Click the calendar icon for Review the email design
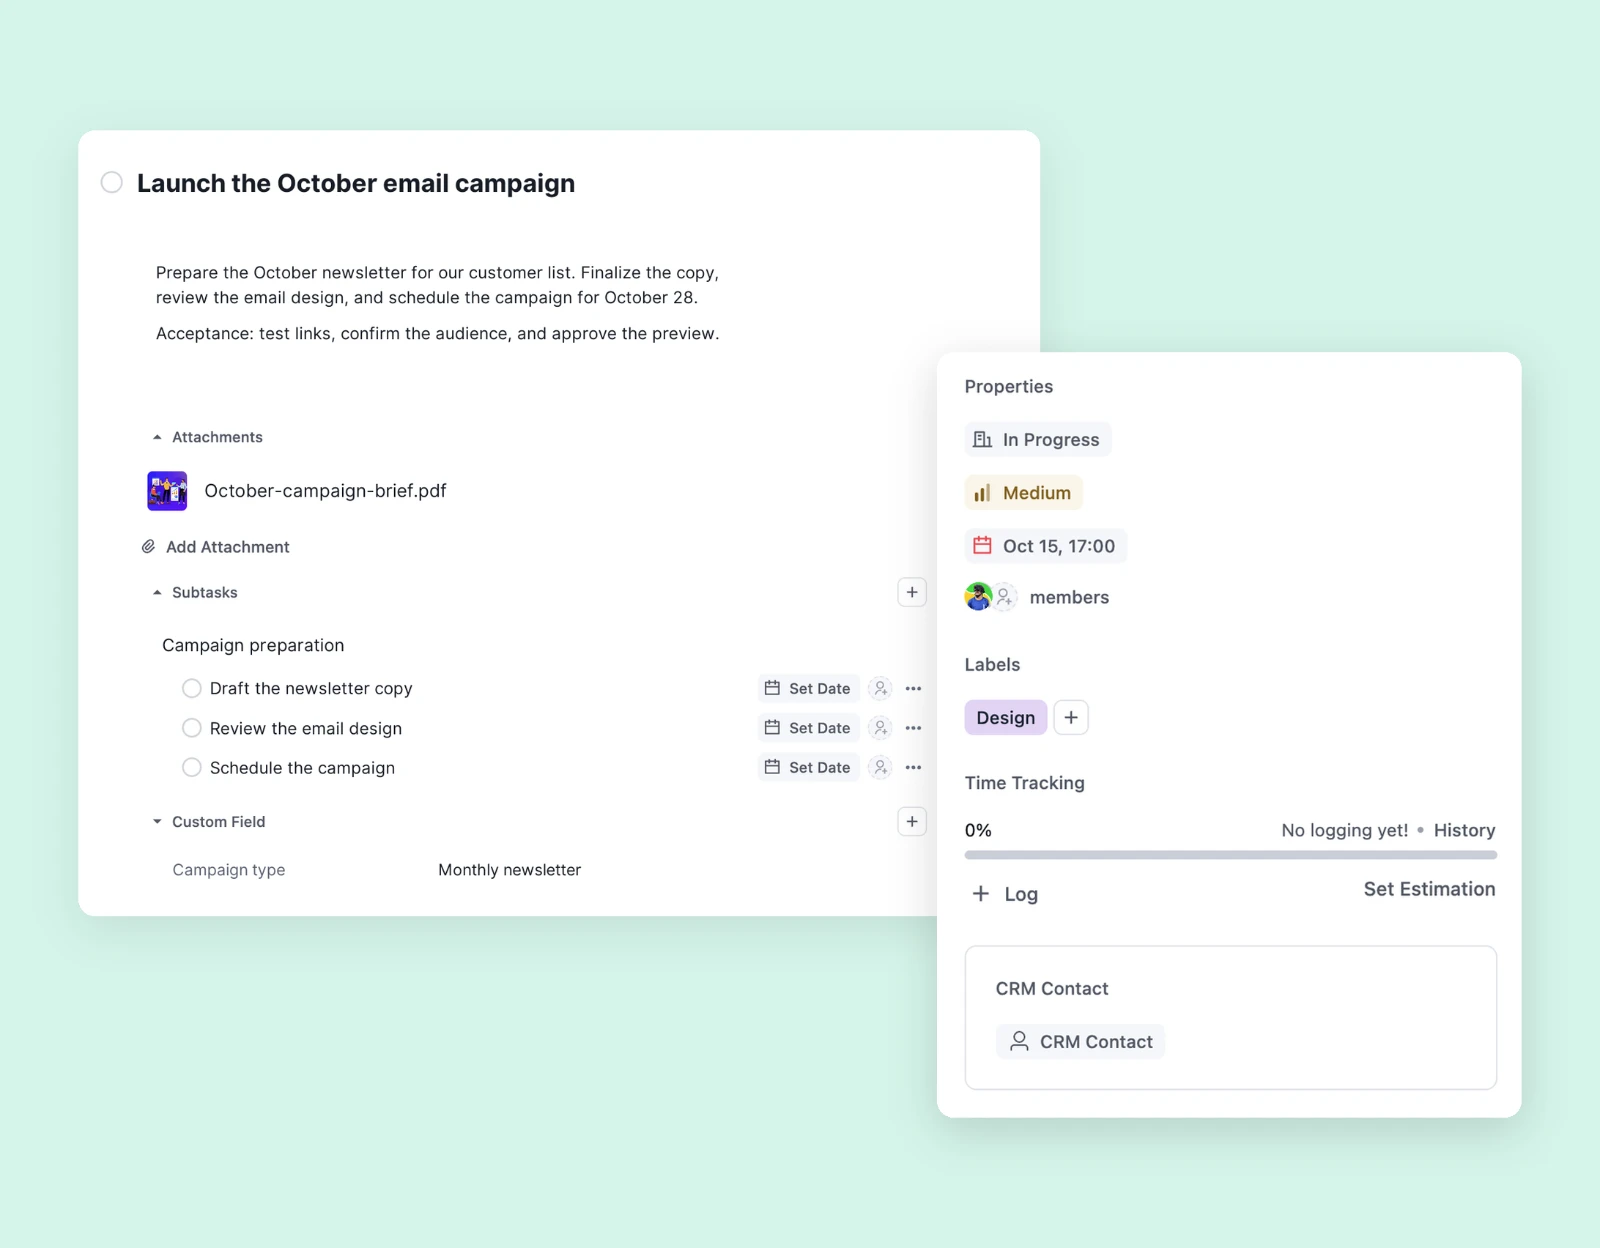Screen dimensions: 1600x1248 coord(772,728)
